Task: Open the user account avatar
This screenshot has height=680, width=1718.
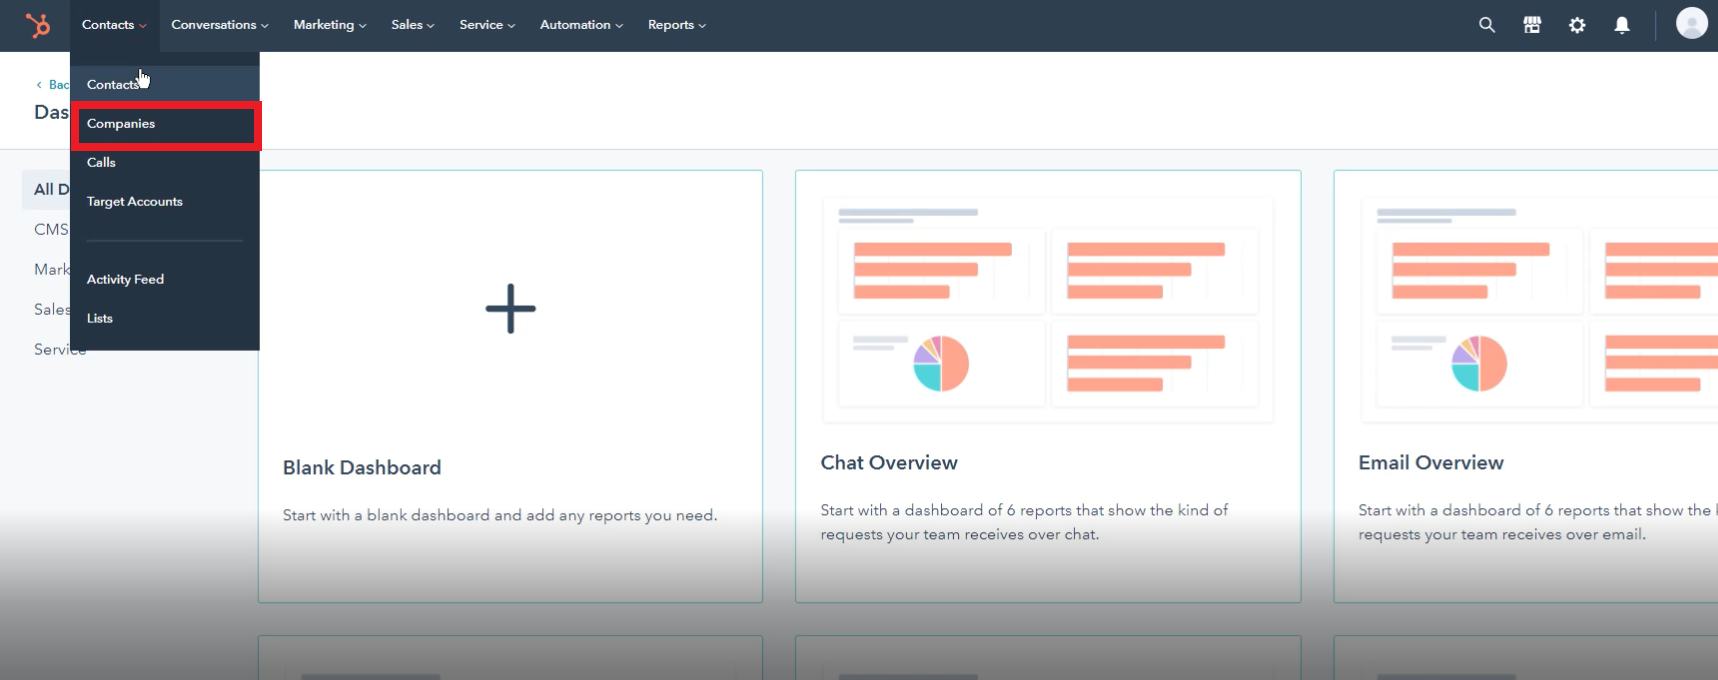Action: (x=1691, y=23)
